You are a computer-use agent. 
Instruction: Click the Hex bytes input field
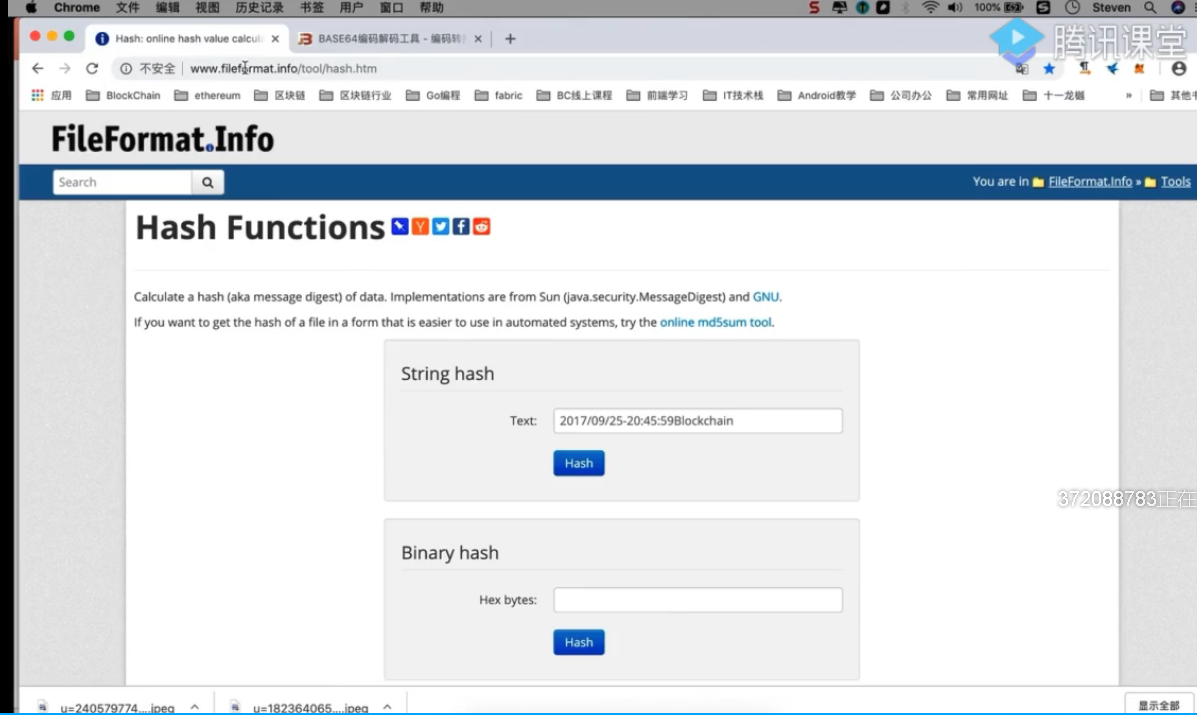point(698,600)
